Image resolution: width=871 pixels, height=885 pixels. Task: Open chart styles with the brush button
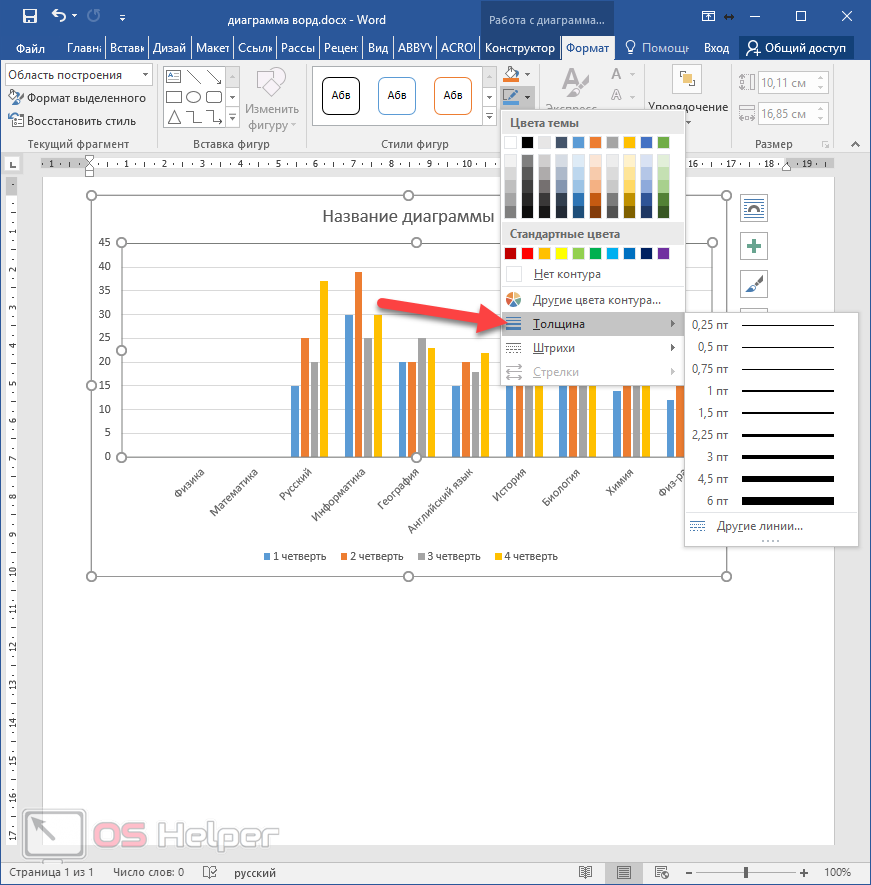(754, 284)
